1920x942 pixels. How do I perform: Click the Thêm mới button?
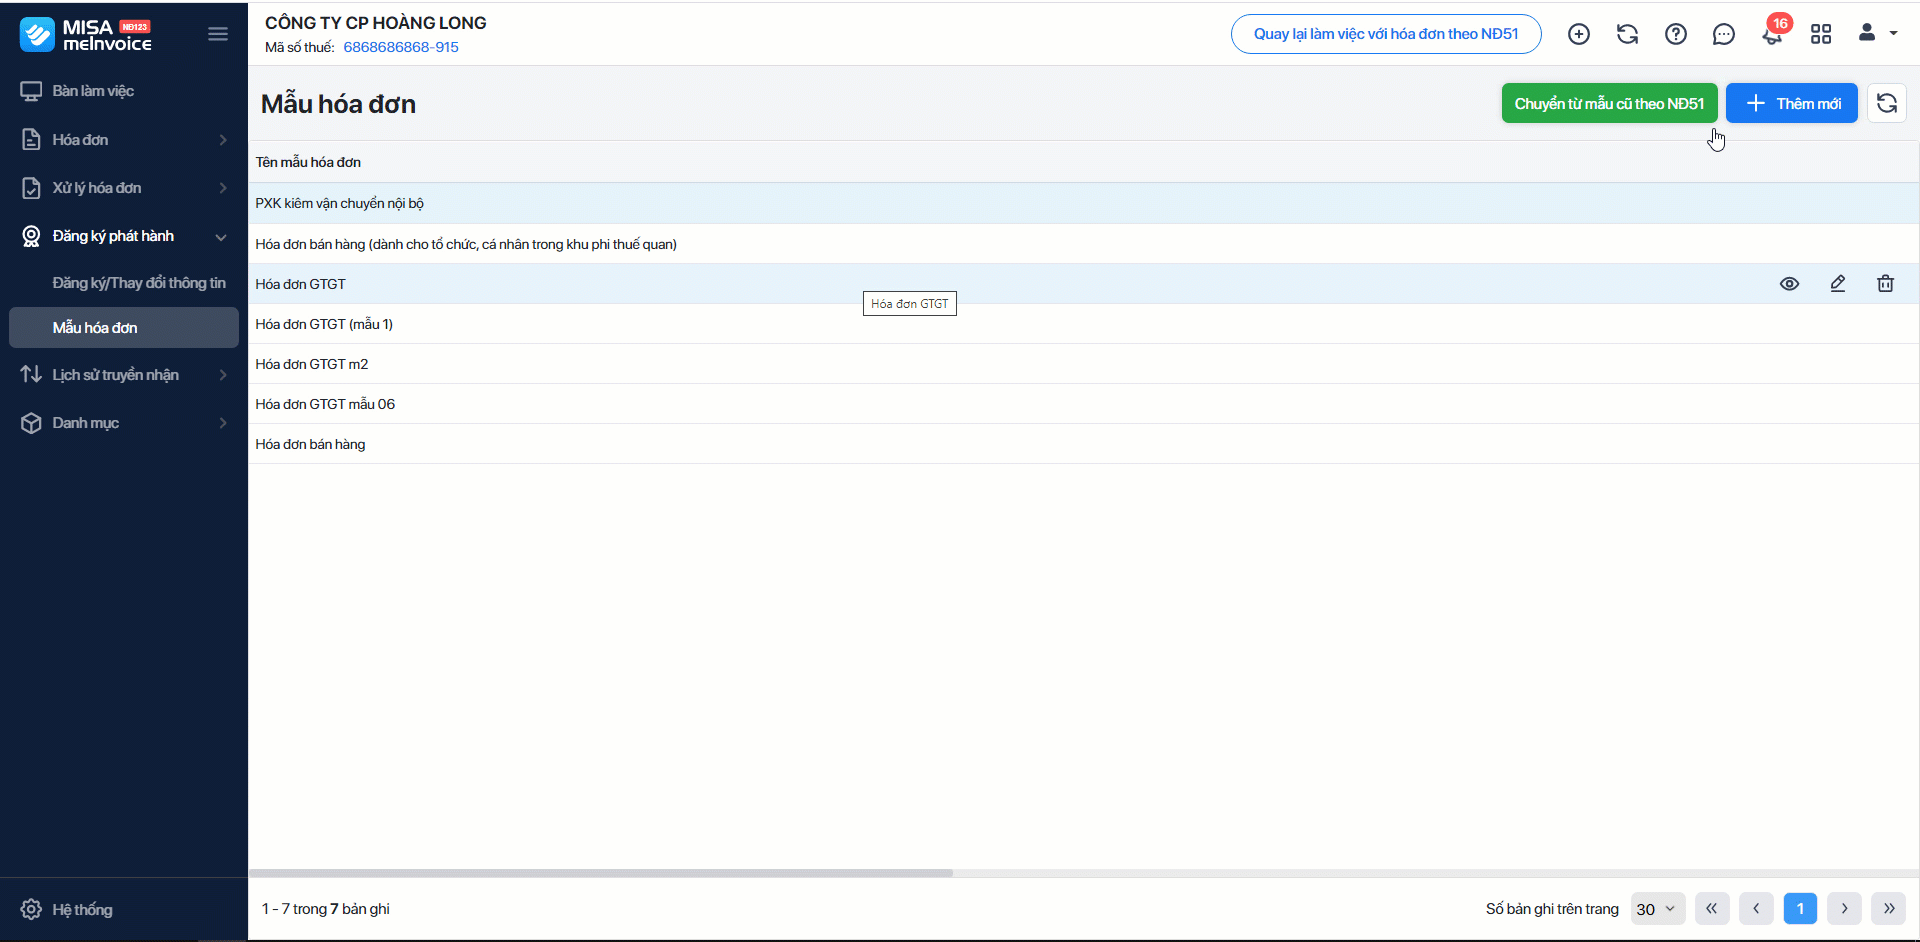(x=1791, y=103)
